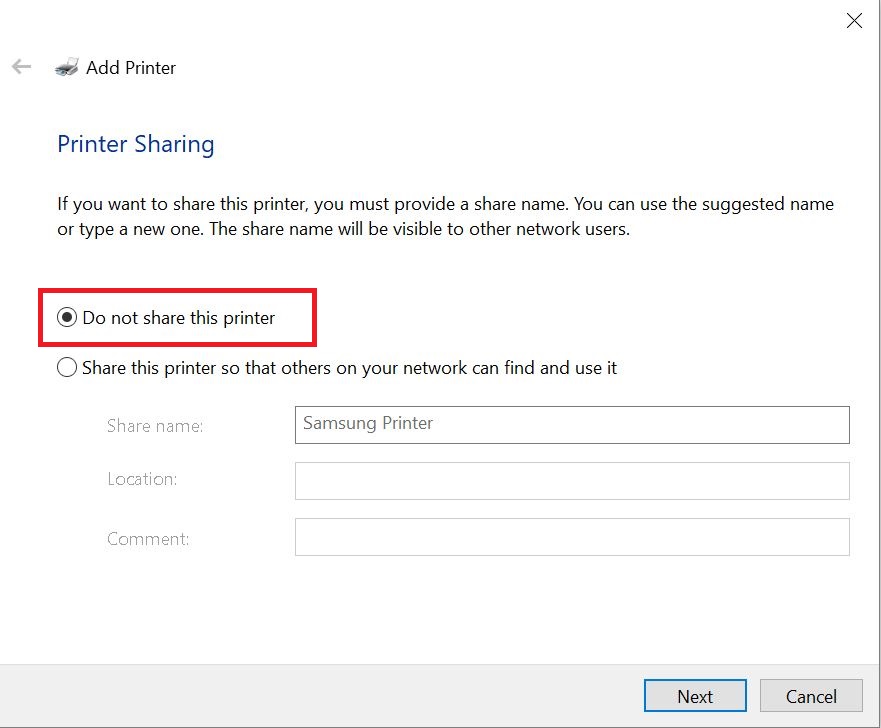Click the Printer Sharing heading

click(x=136, y=144)
